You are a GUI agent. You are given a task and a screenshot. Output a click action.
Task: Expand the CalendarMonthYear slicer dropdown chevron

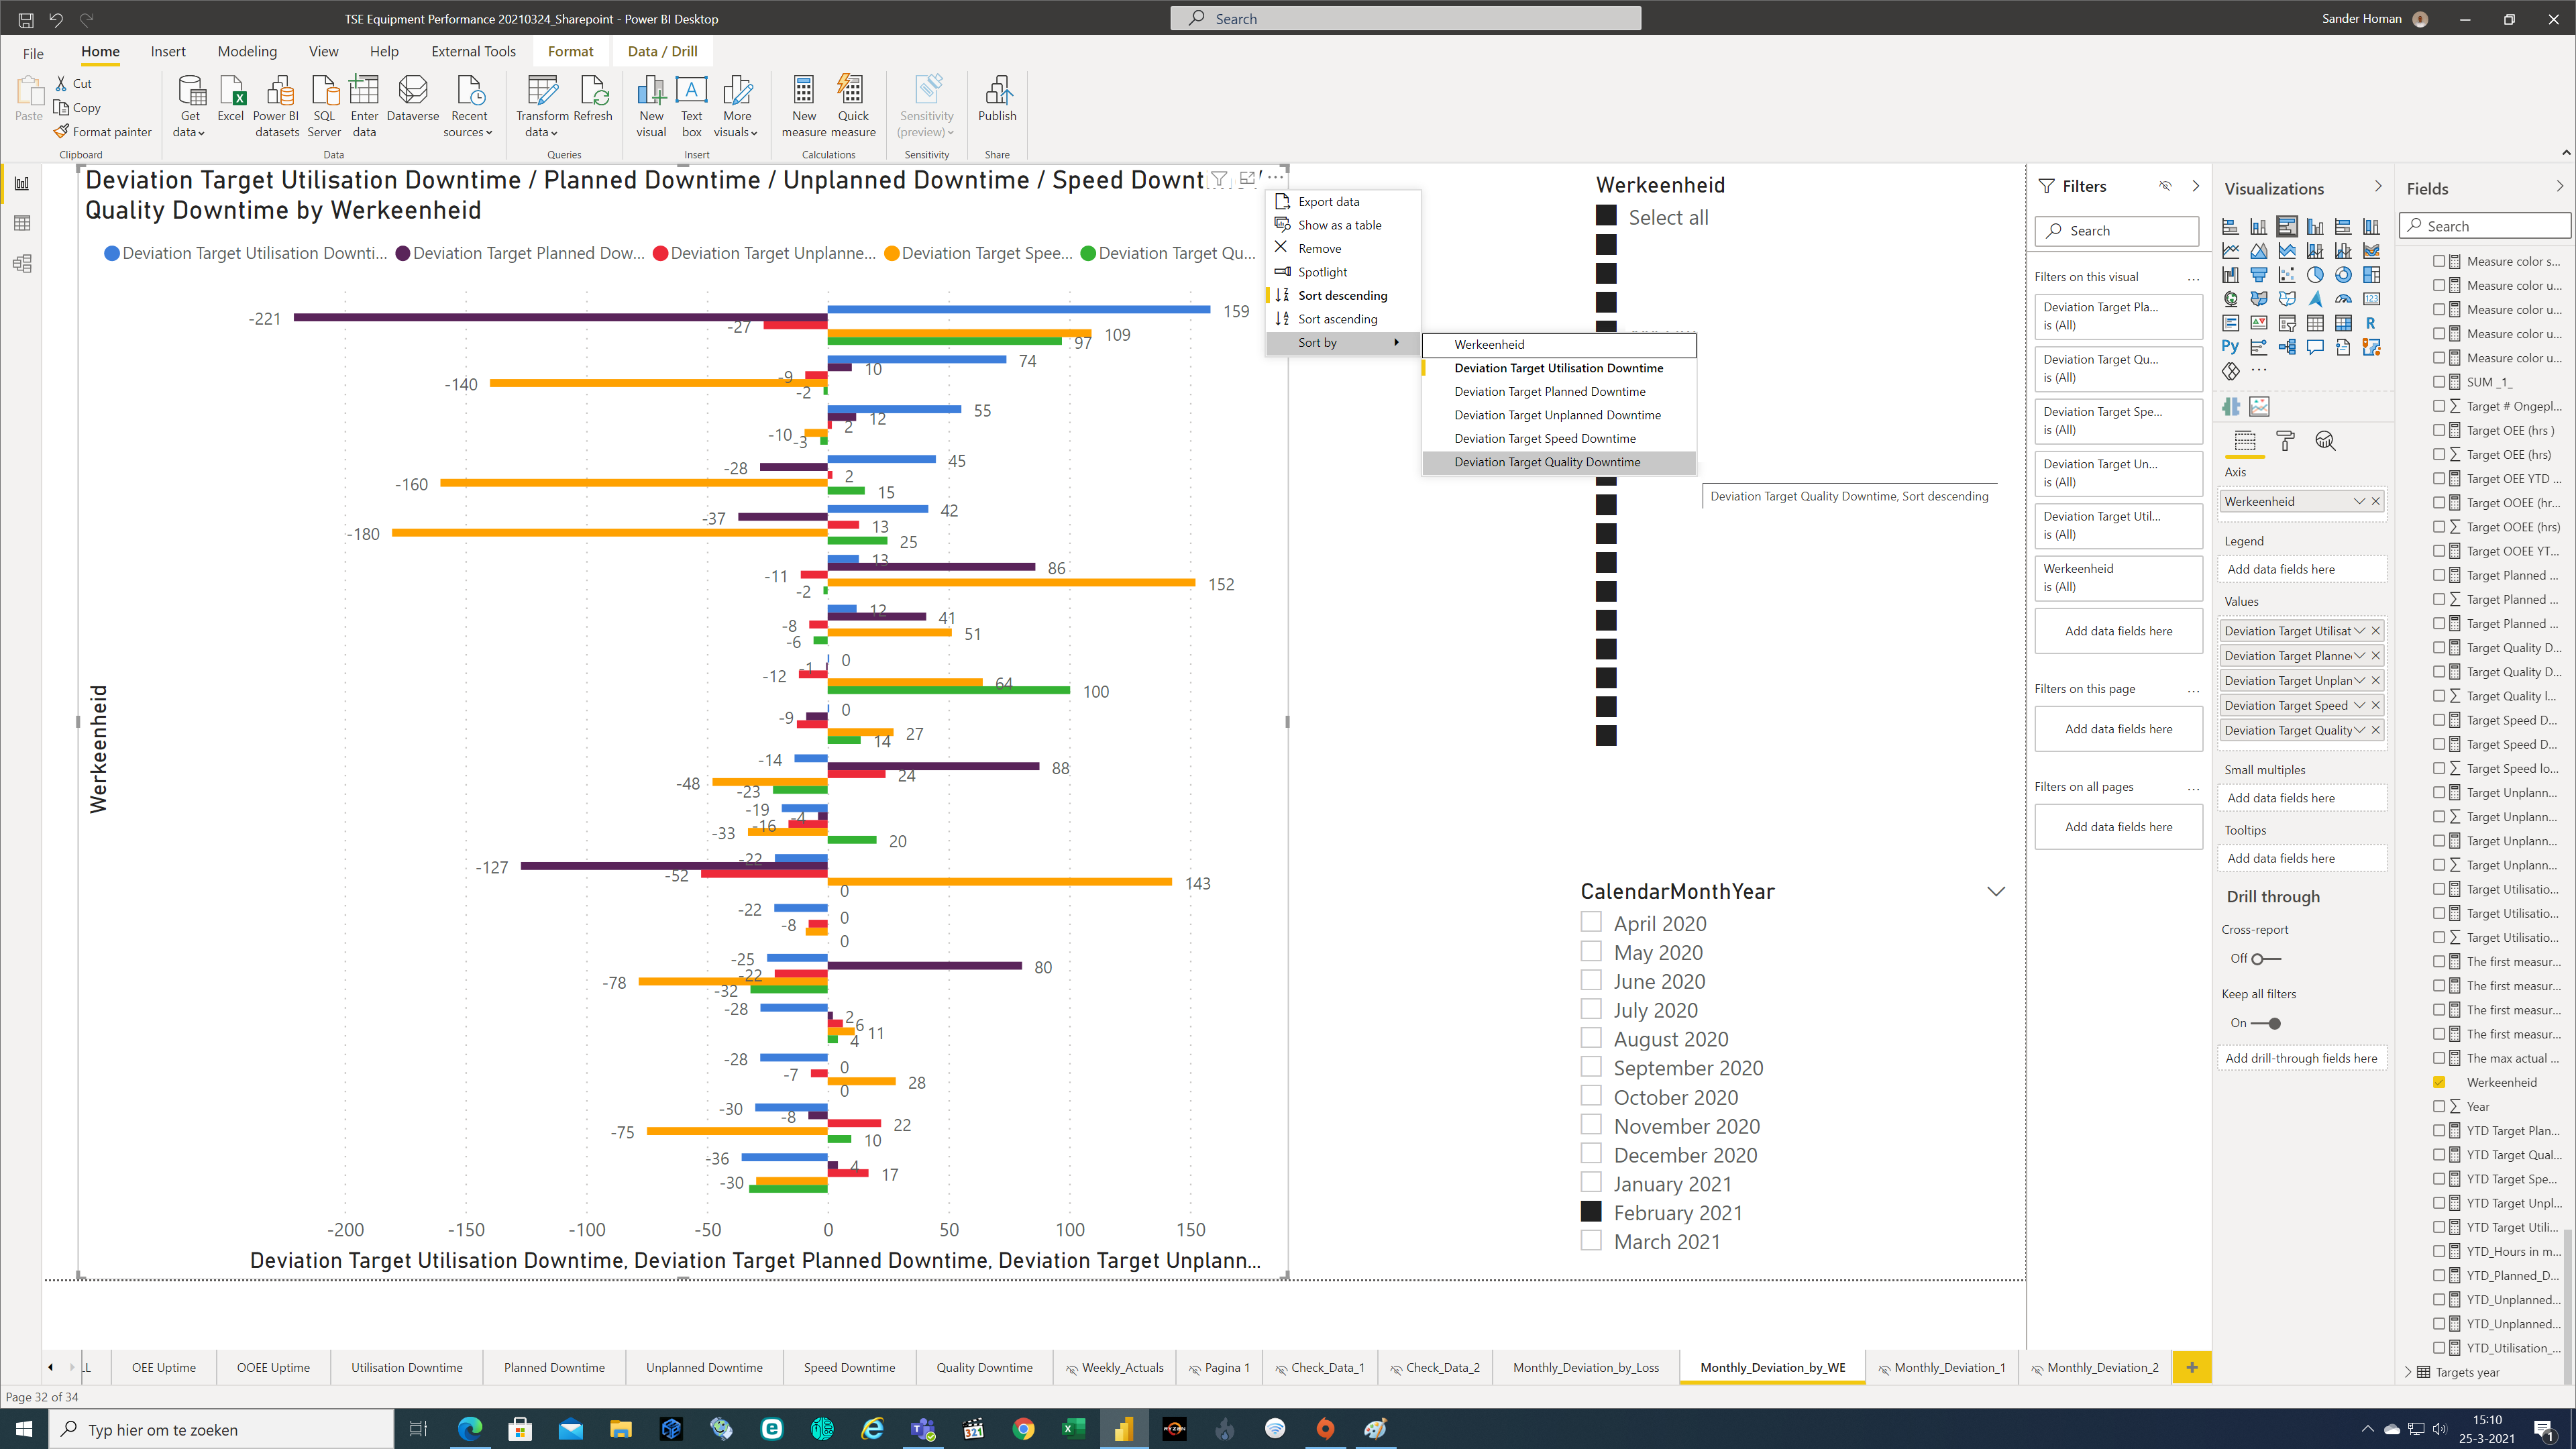(1995, 892)
